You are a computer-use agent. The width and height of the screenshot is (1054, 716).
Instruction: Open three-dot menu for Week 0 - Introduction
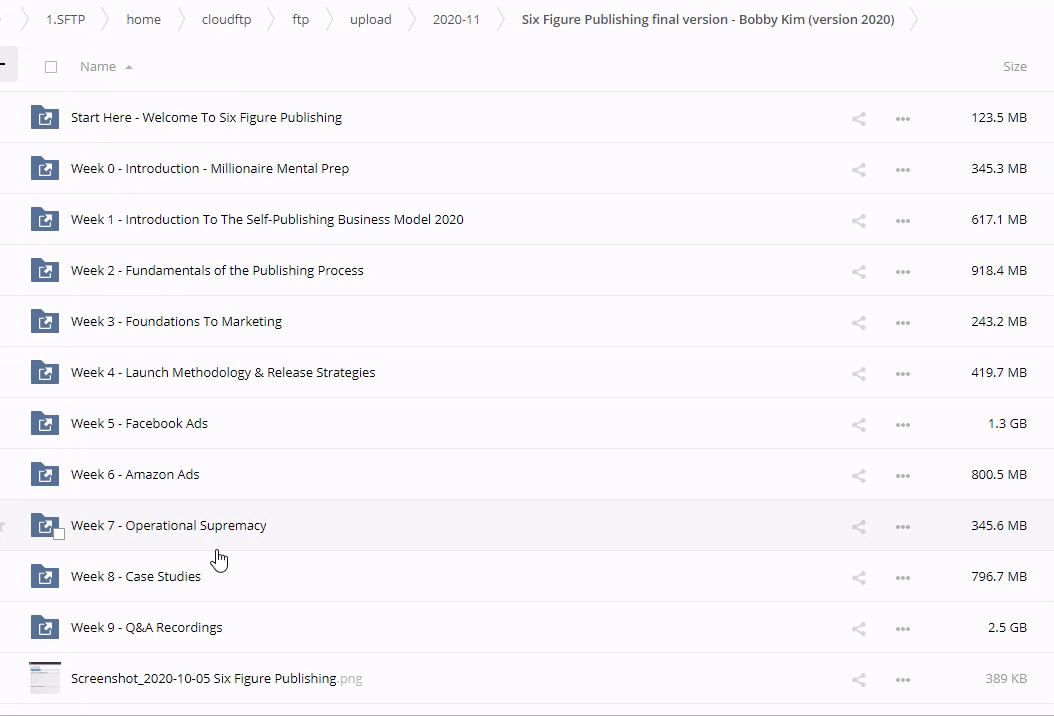point(902,169)
